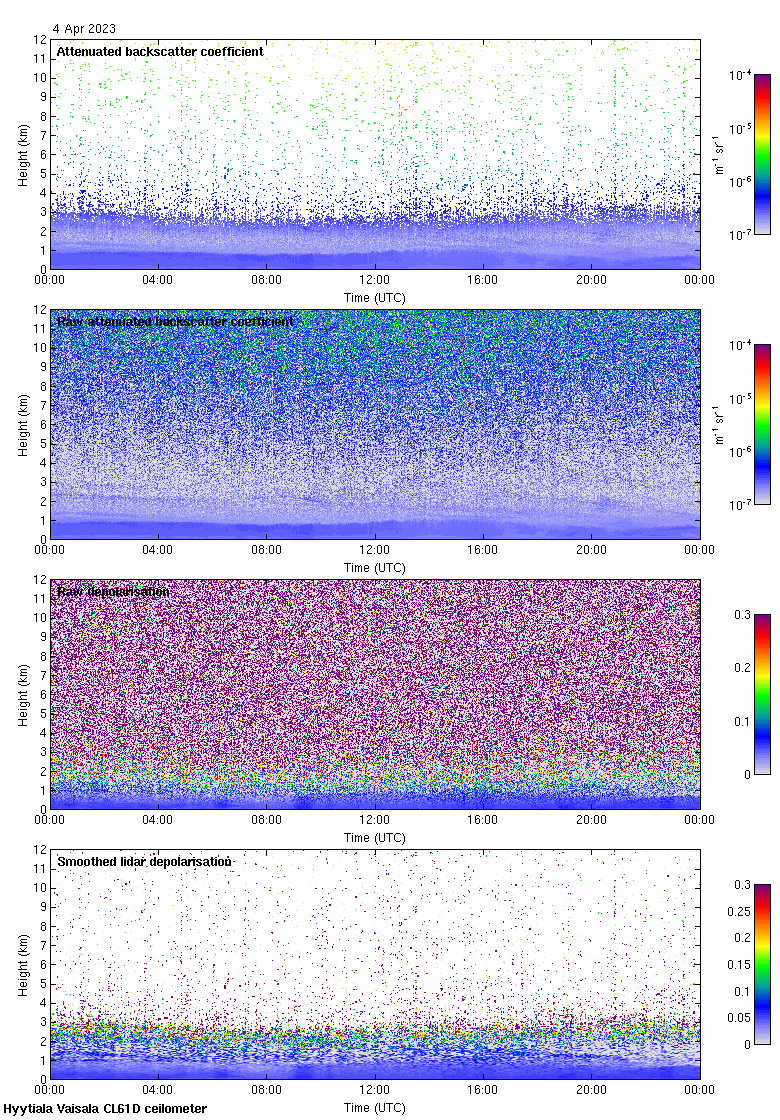Screen dimensions: 780x1120
Task: Click the 10⁻⁵ label on second color bar
Action: pyautogui.click(x=740, y=399)
